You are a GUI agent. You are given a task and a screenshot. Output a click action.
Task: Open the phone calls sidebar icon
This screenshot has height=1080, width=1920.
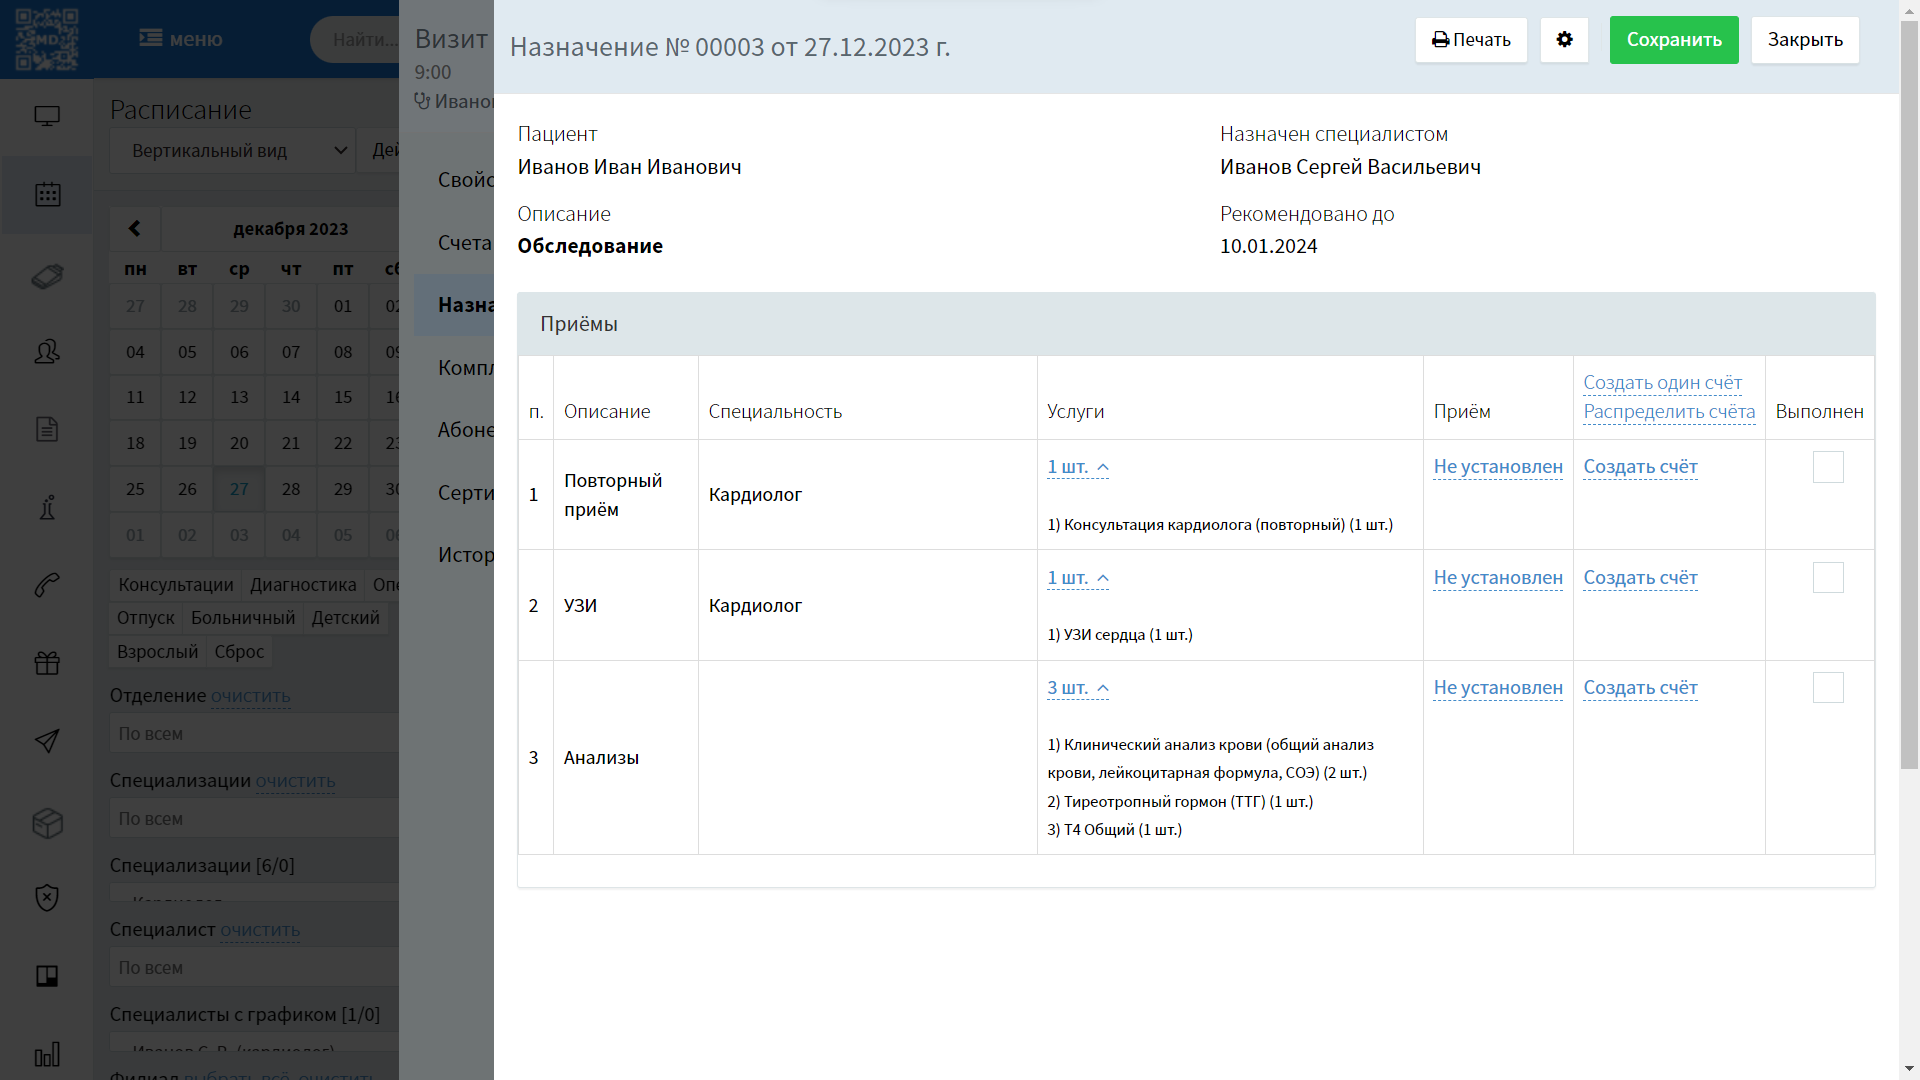click(x=47, y=585)
